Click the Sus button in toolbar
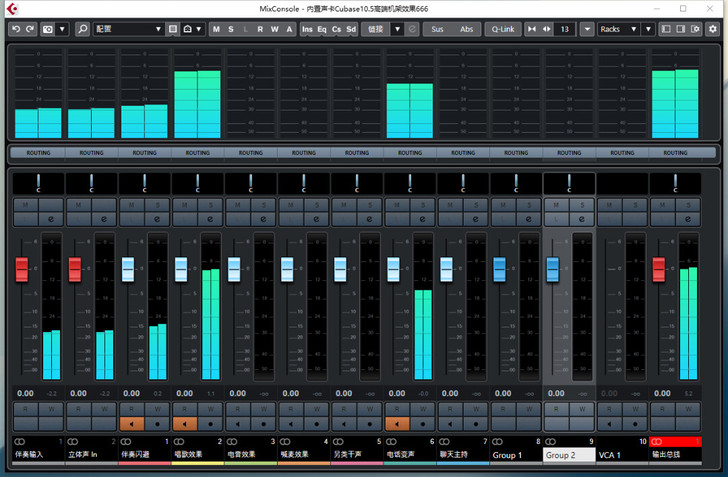Image resolution: width=728 pixels, height=477 pixels. tap(437, 30)
